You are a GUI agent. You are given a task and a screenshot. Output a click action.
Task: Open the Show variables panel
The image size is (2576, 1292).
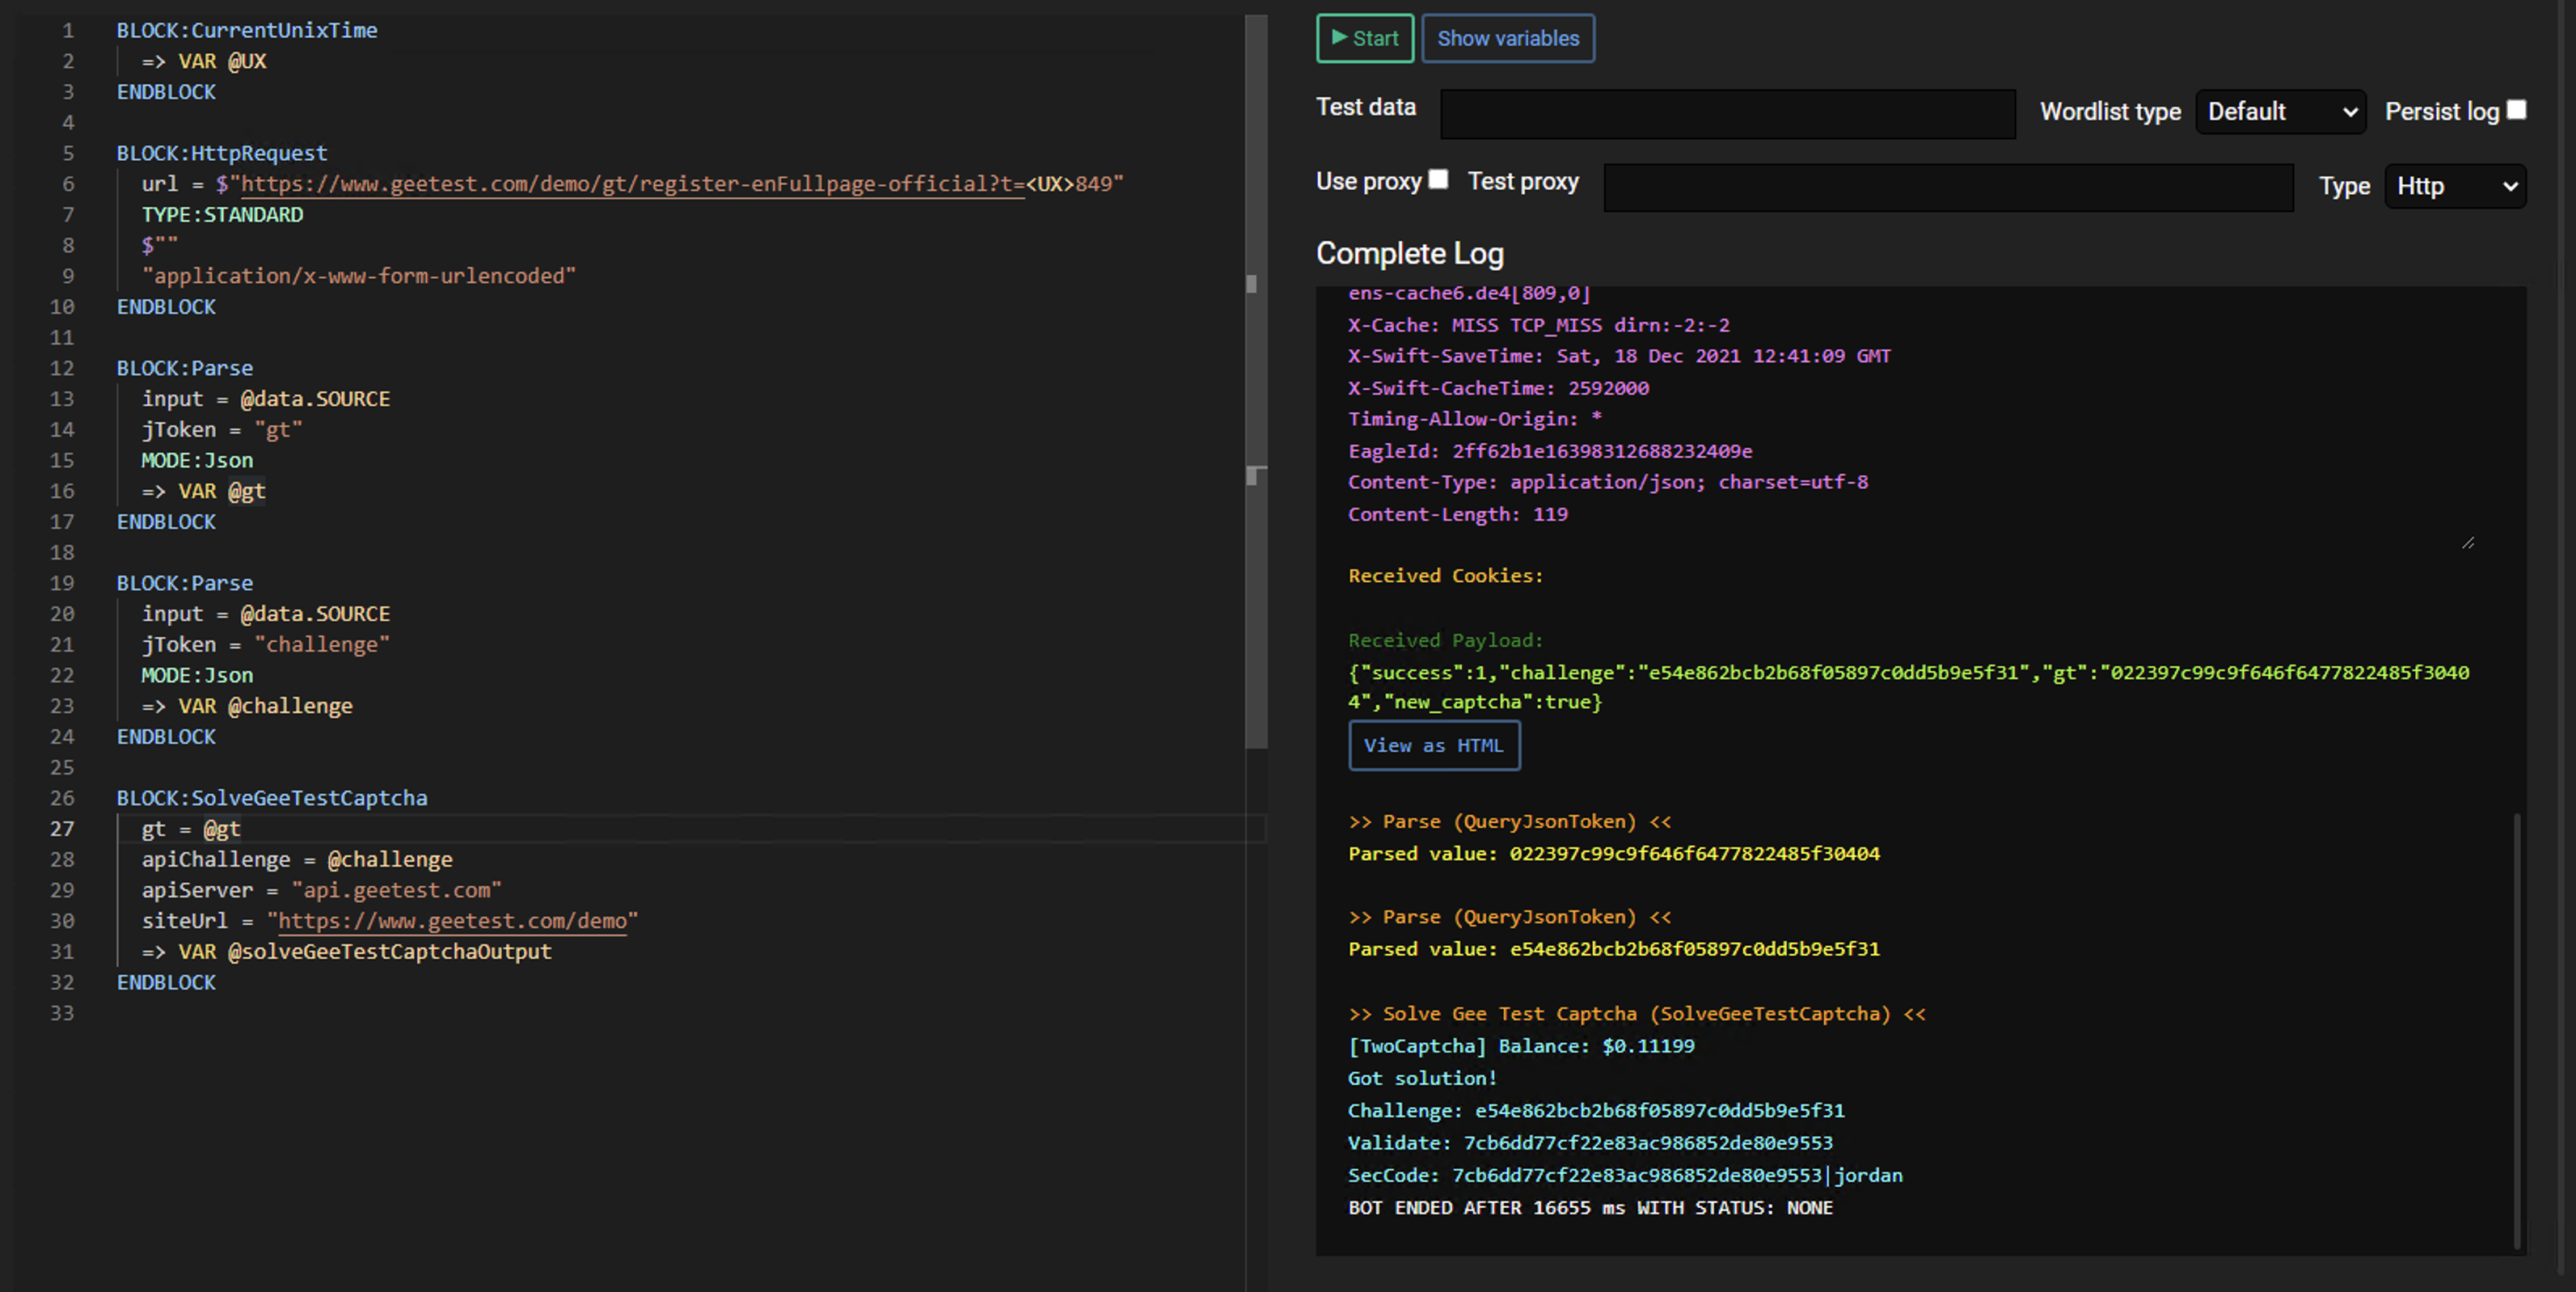click(x=1508, y=38)
